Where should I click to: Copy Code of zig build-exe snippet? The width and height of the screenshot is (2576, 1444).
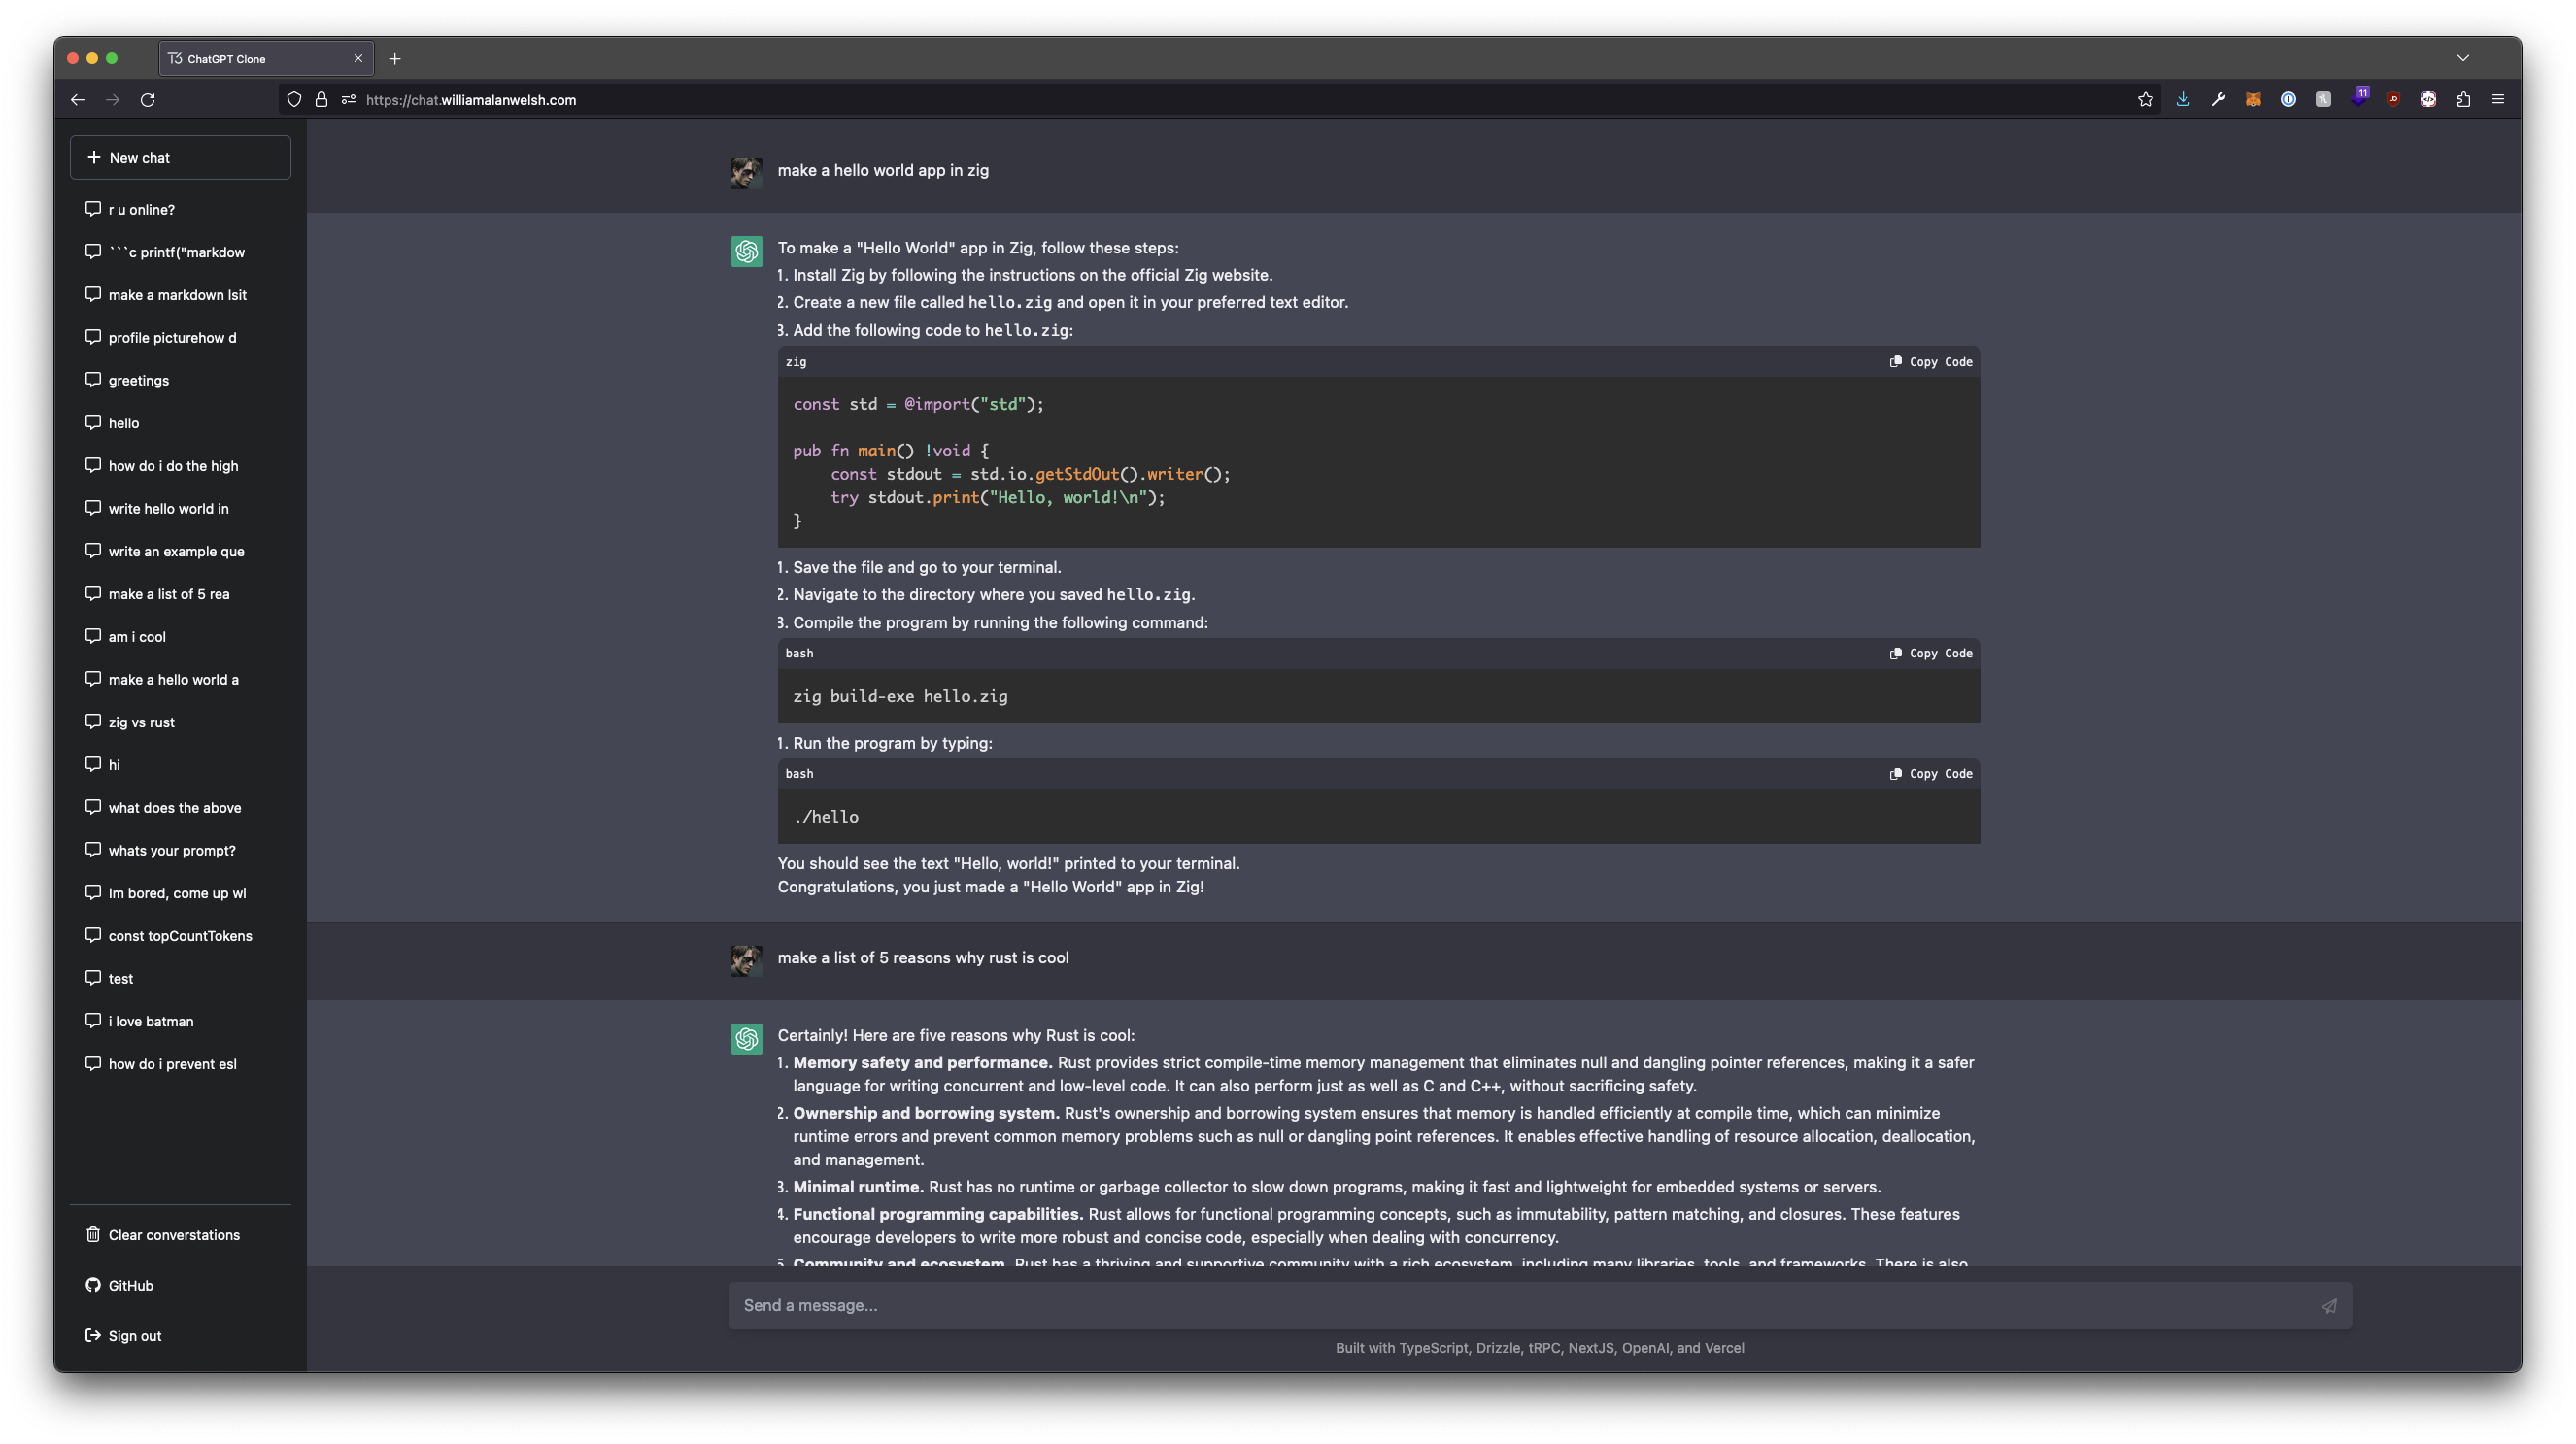(x=1931, y=653)
